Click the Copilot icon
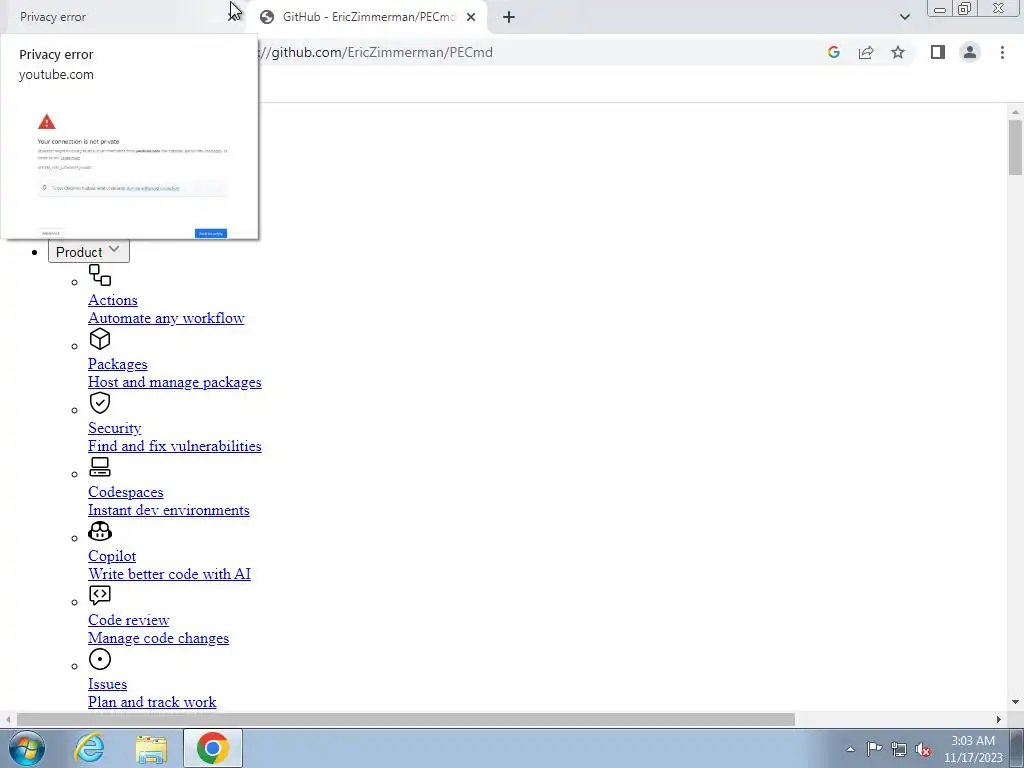The image size is (1024, 768). [x=100, y=531]
